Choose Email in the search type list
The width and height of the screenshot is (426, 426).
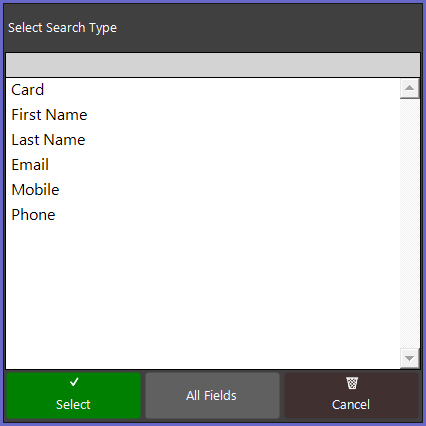[203, 165]
